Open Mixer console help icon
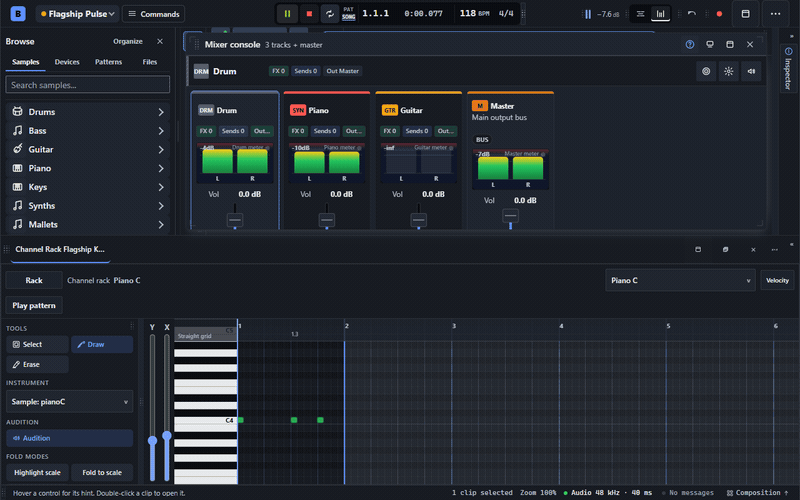The width and height of the screenshot is (800, 500). 690,44
